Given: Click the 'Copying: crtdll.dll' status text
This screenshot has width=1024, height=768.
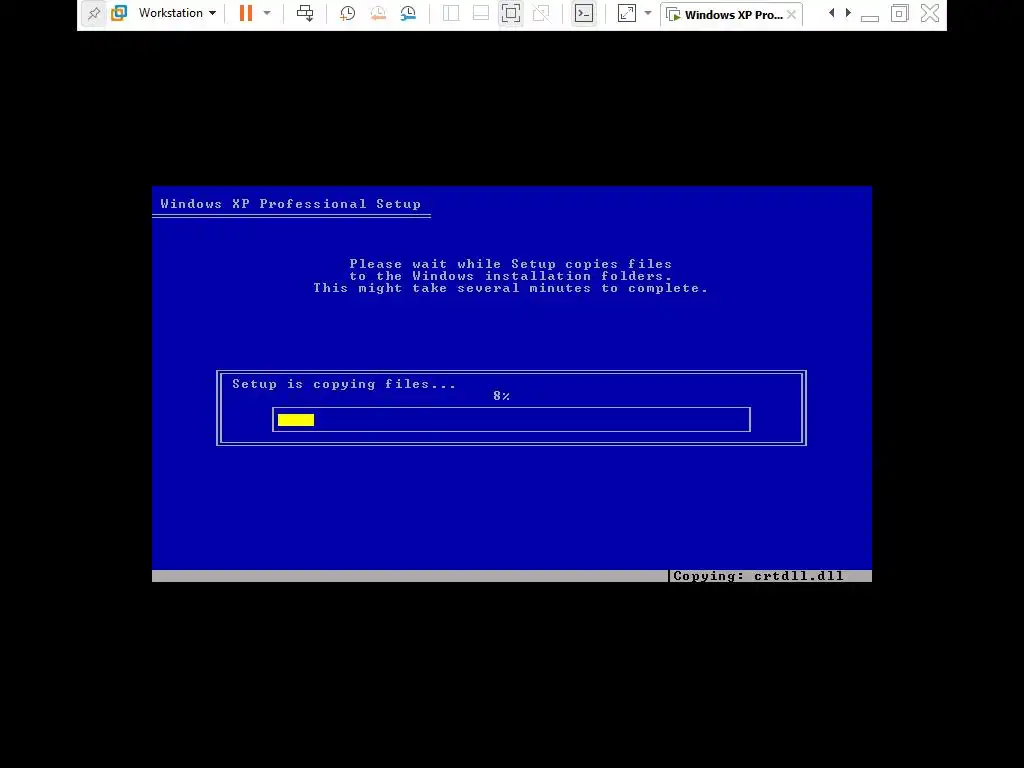Looking at the screenshot, I should pyautogui.click(x=758, y=576).
